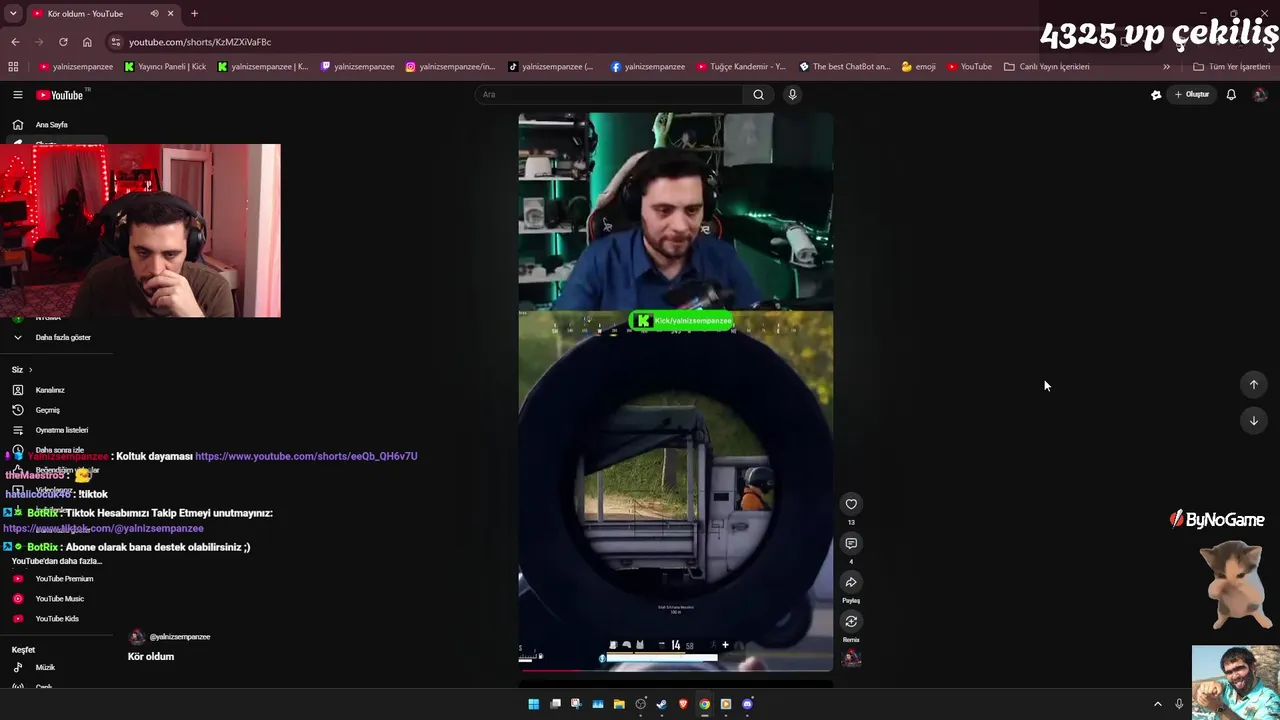Viewport: 1280px width, 720px height.
Task: Open the bookmarks apps grid icon
Action: 13,67
